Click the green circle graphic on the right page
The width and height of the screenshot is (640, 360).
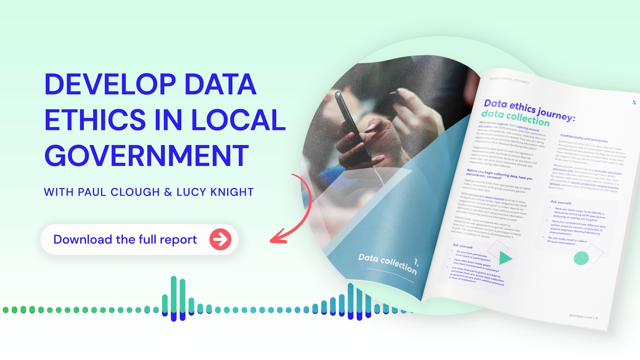[581, 258]
